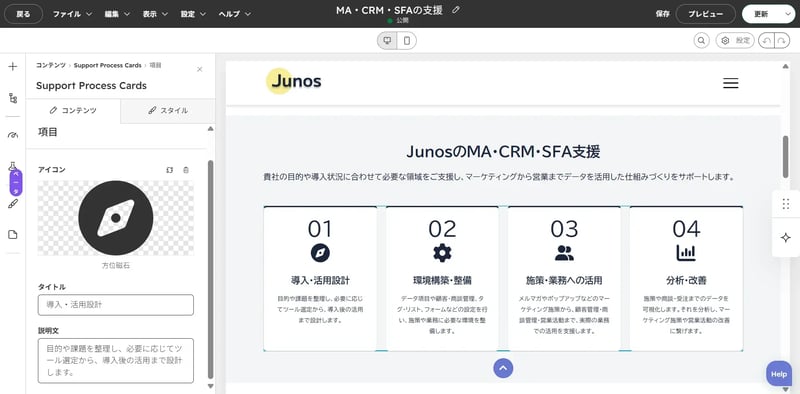Image resolution: width=800 pixels, height=394 pixels.
Task: Replace the compass icon image
Action: (x=169, y=170)
